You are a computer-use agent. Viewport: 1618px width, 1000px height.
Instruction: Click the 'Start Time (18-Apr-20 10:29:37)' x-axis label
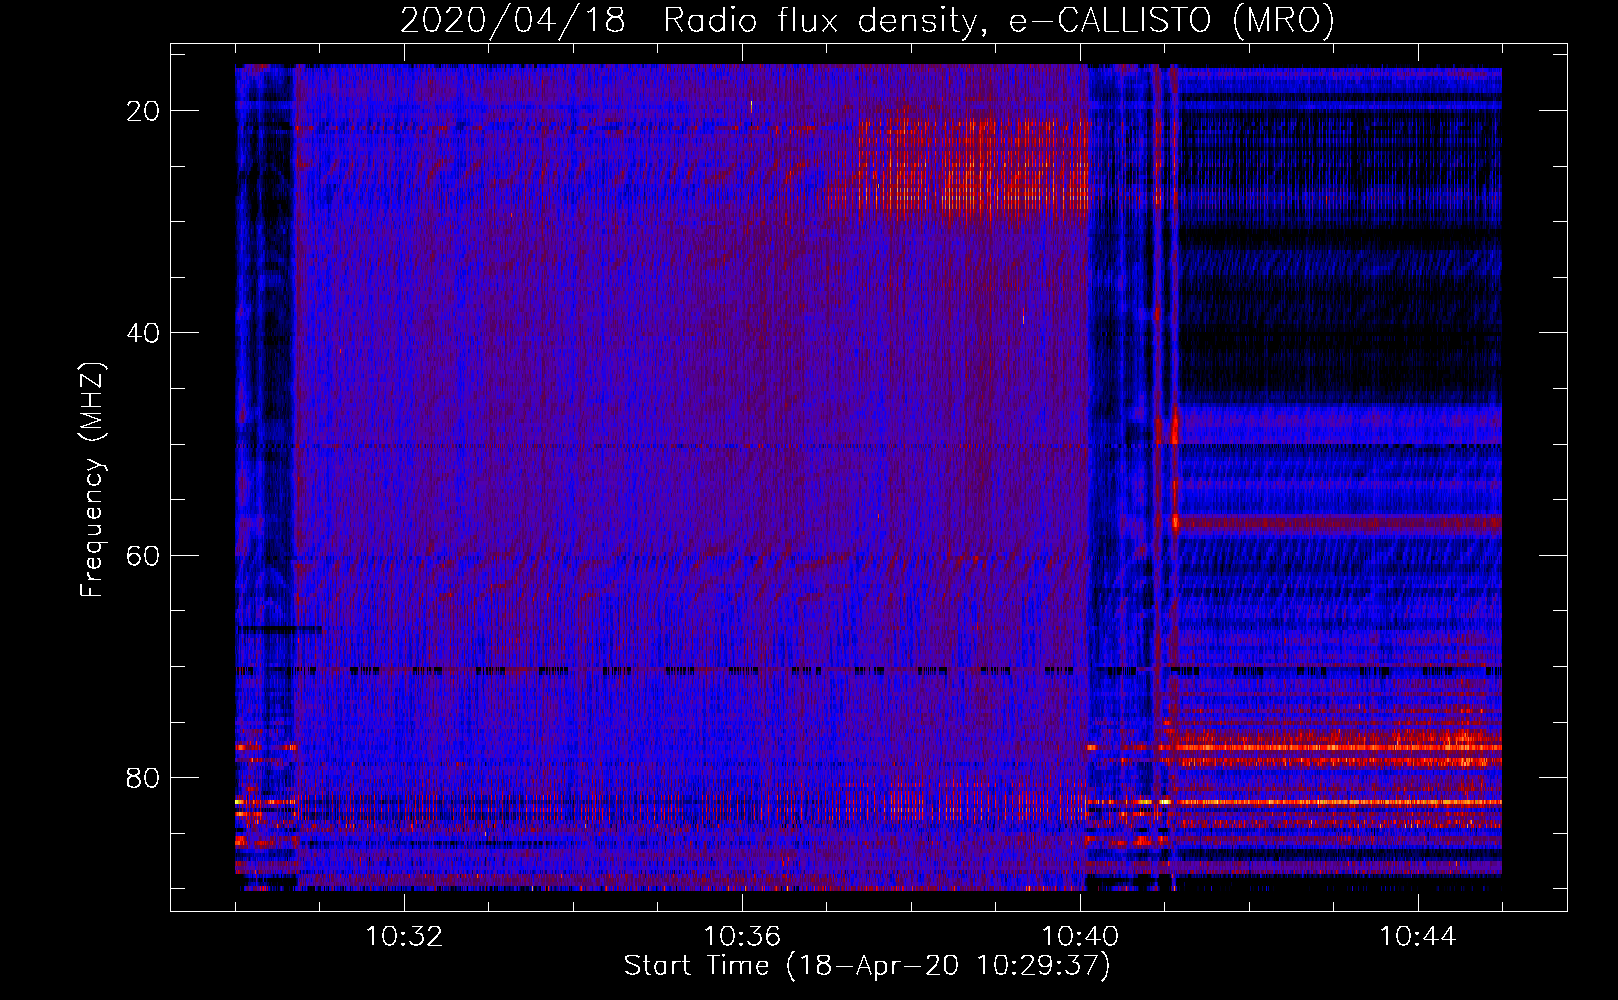click(x=867, y=966)
